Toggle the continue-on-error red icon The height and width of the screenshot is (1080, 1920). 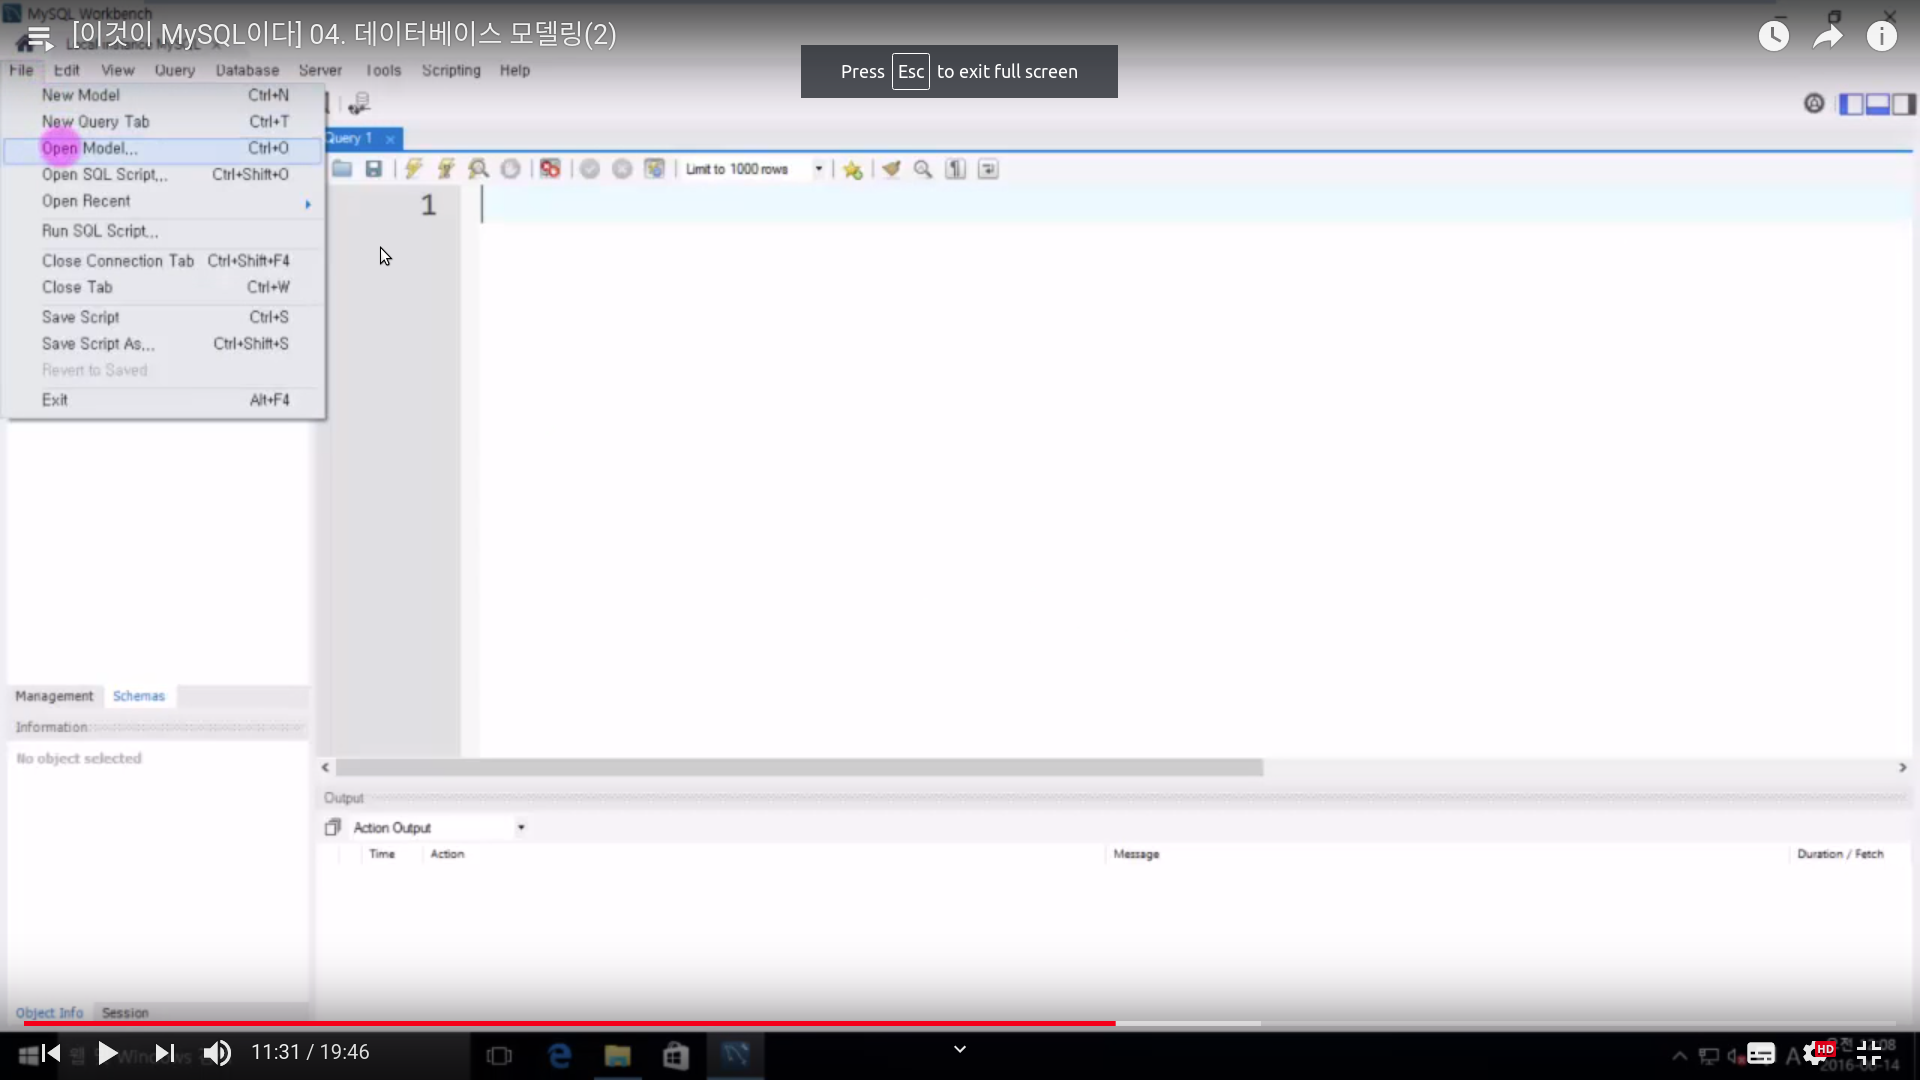tap(550, 169)
